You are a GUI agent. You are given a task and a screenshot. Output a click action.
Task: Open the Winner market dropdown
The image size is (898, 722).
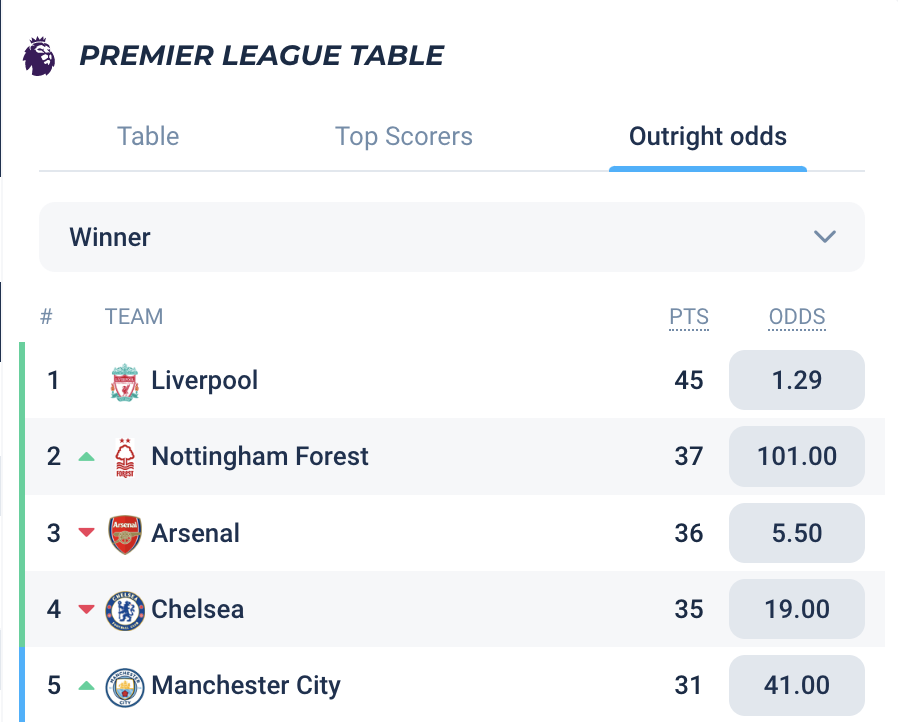451,237
